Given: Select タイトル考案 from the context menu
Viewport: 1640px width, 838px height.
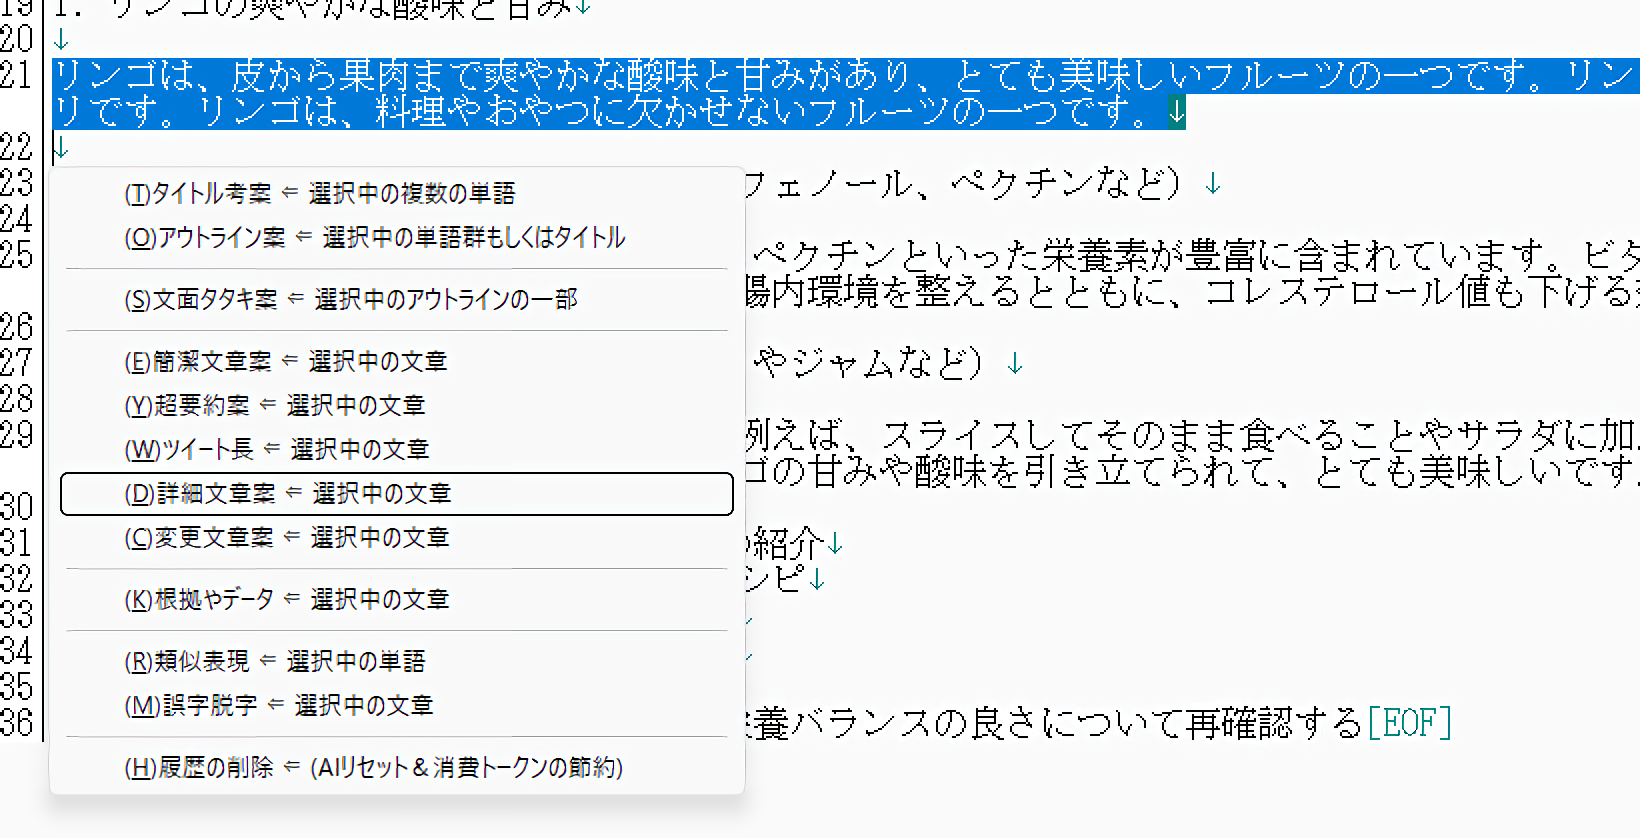Looking at the screenshot, I should tap(320, 193).
